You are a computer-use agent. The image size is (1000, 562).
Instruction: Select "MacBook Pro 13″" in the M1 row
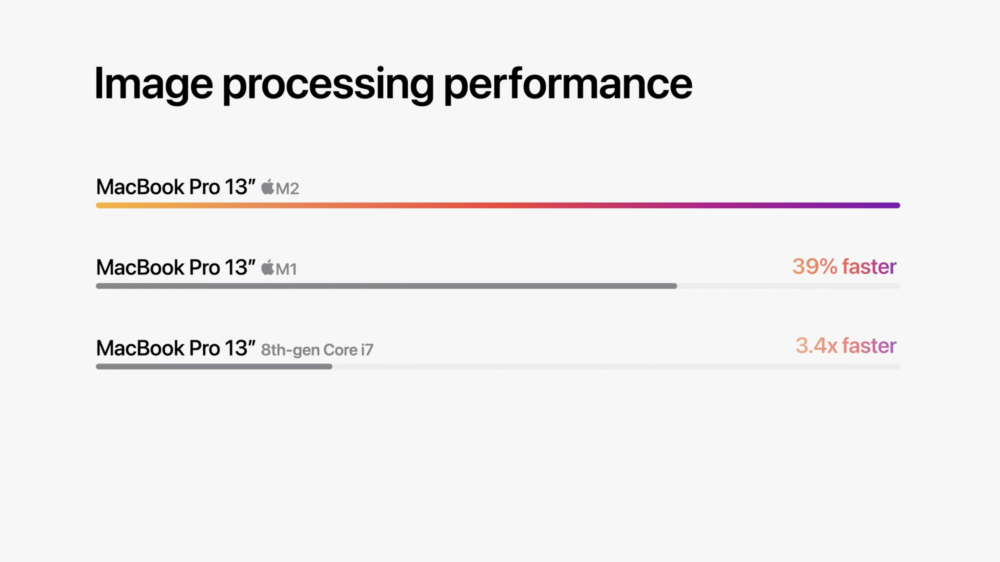(x=176, y=268)
